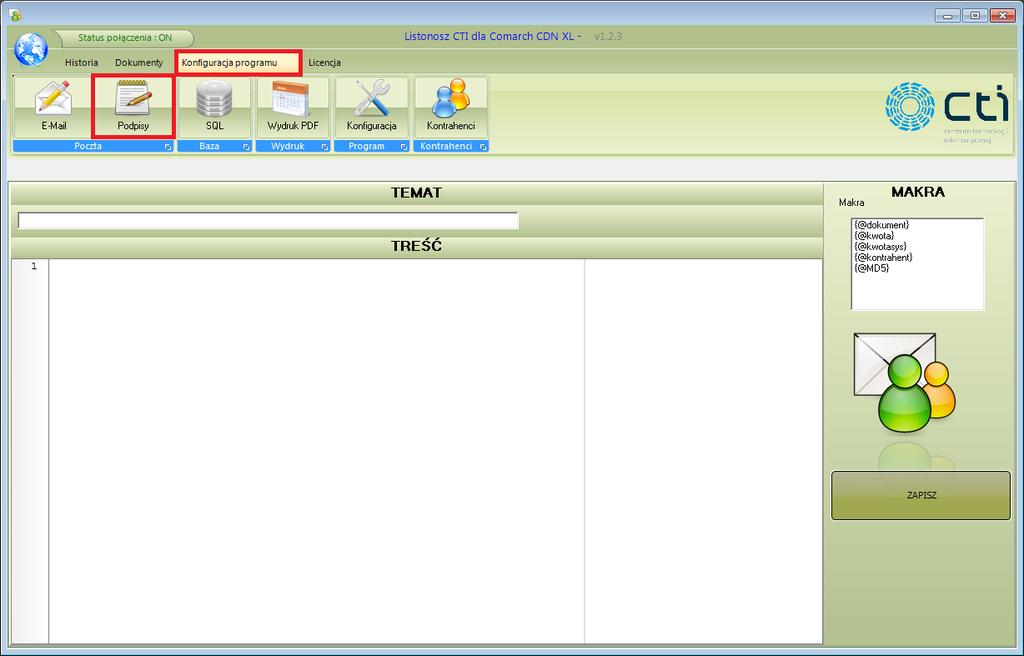Focus the TEMAT subject input field
This screenshot has width=1024, height=656.
pyautogui.click(x=268, y=221)
